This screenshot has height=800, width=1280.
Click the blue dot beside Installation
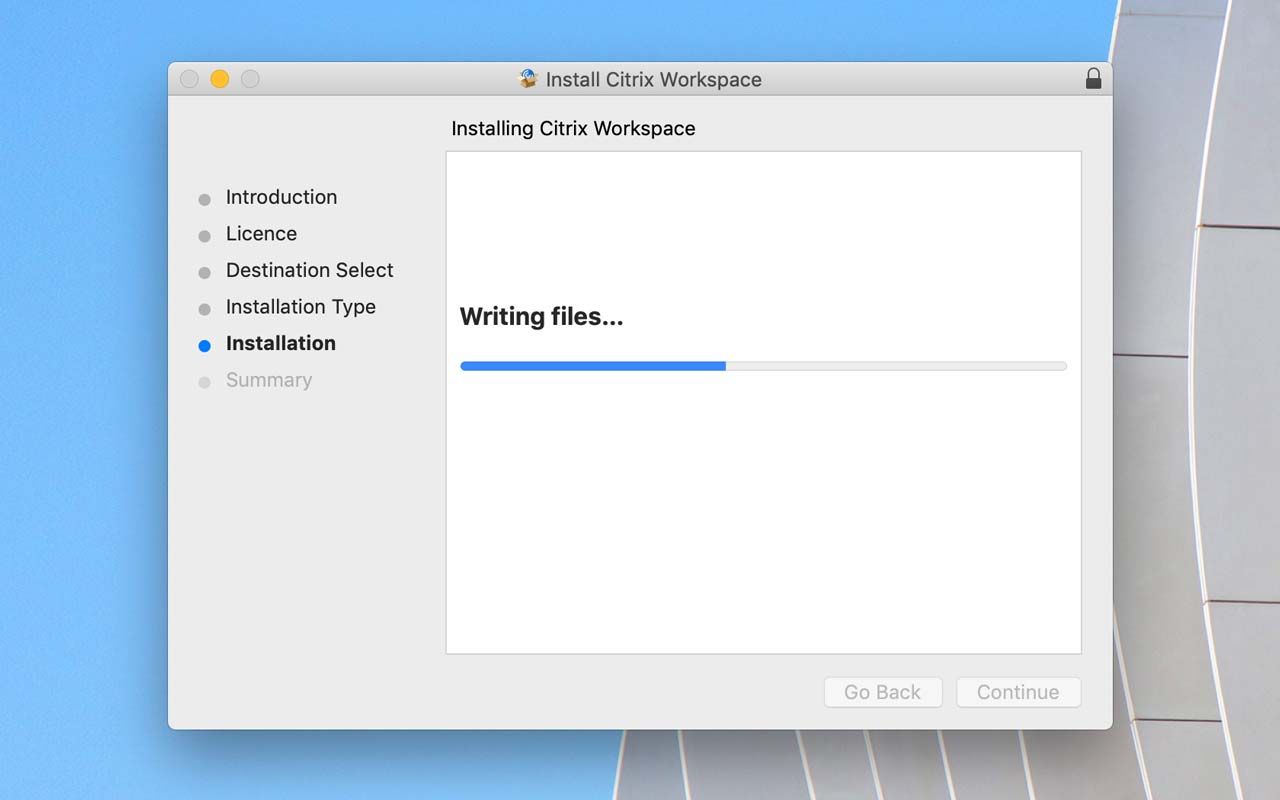pos(205,346)
